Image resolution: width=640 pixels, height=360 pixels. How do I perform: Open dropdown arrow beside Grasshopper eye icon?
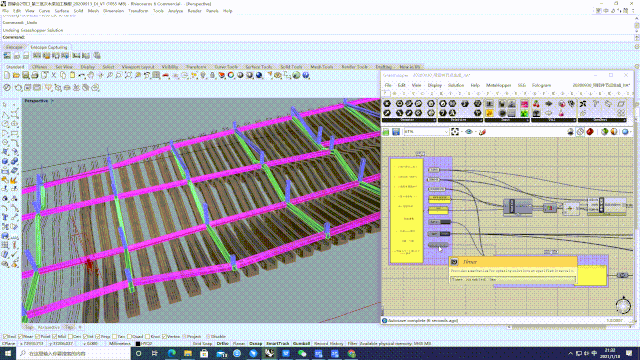tap(476, 132)
